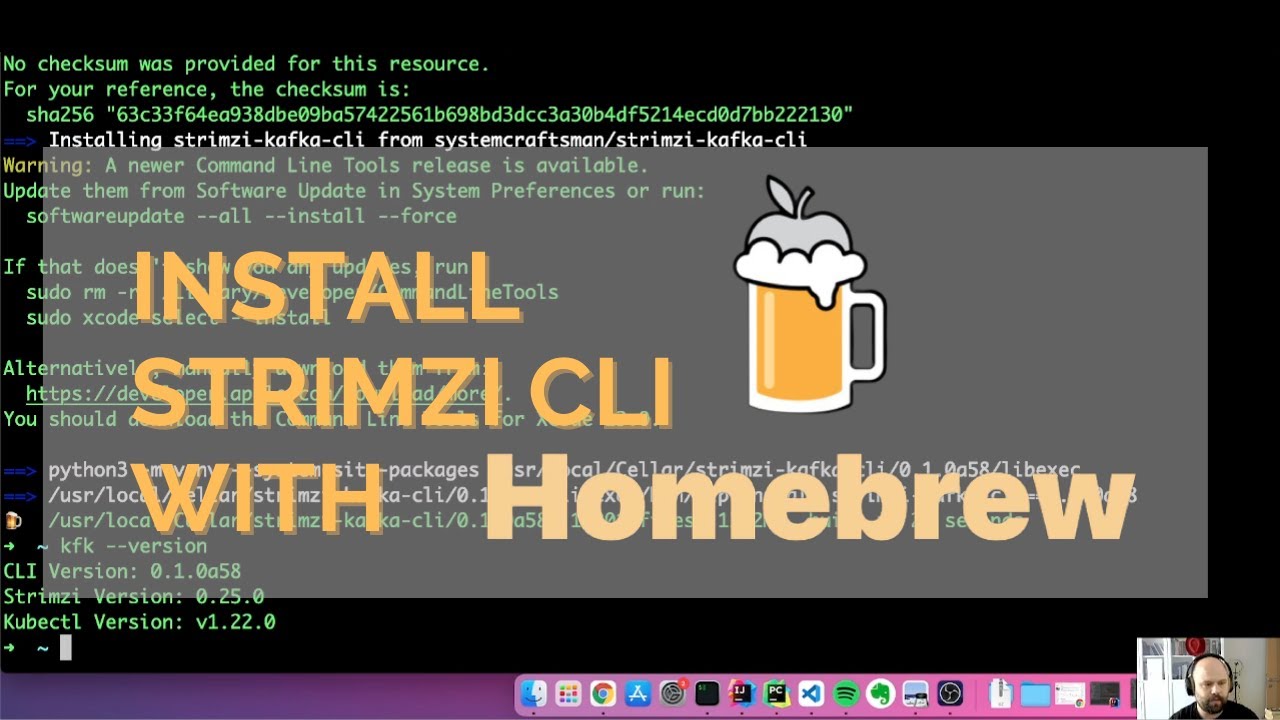Open the App Store dock icon
1280x720 pixels.
click(638, 693)
